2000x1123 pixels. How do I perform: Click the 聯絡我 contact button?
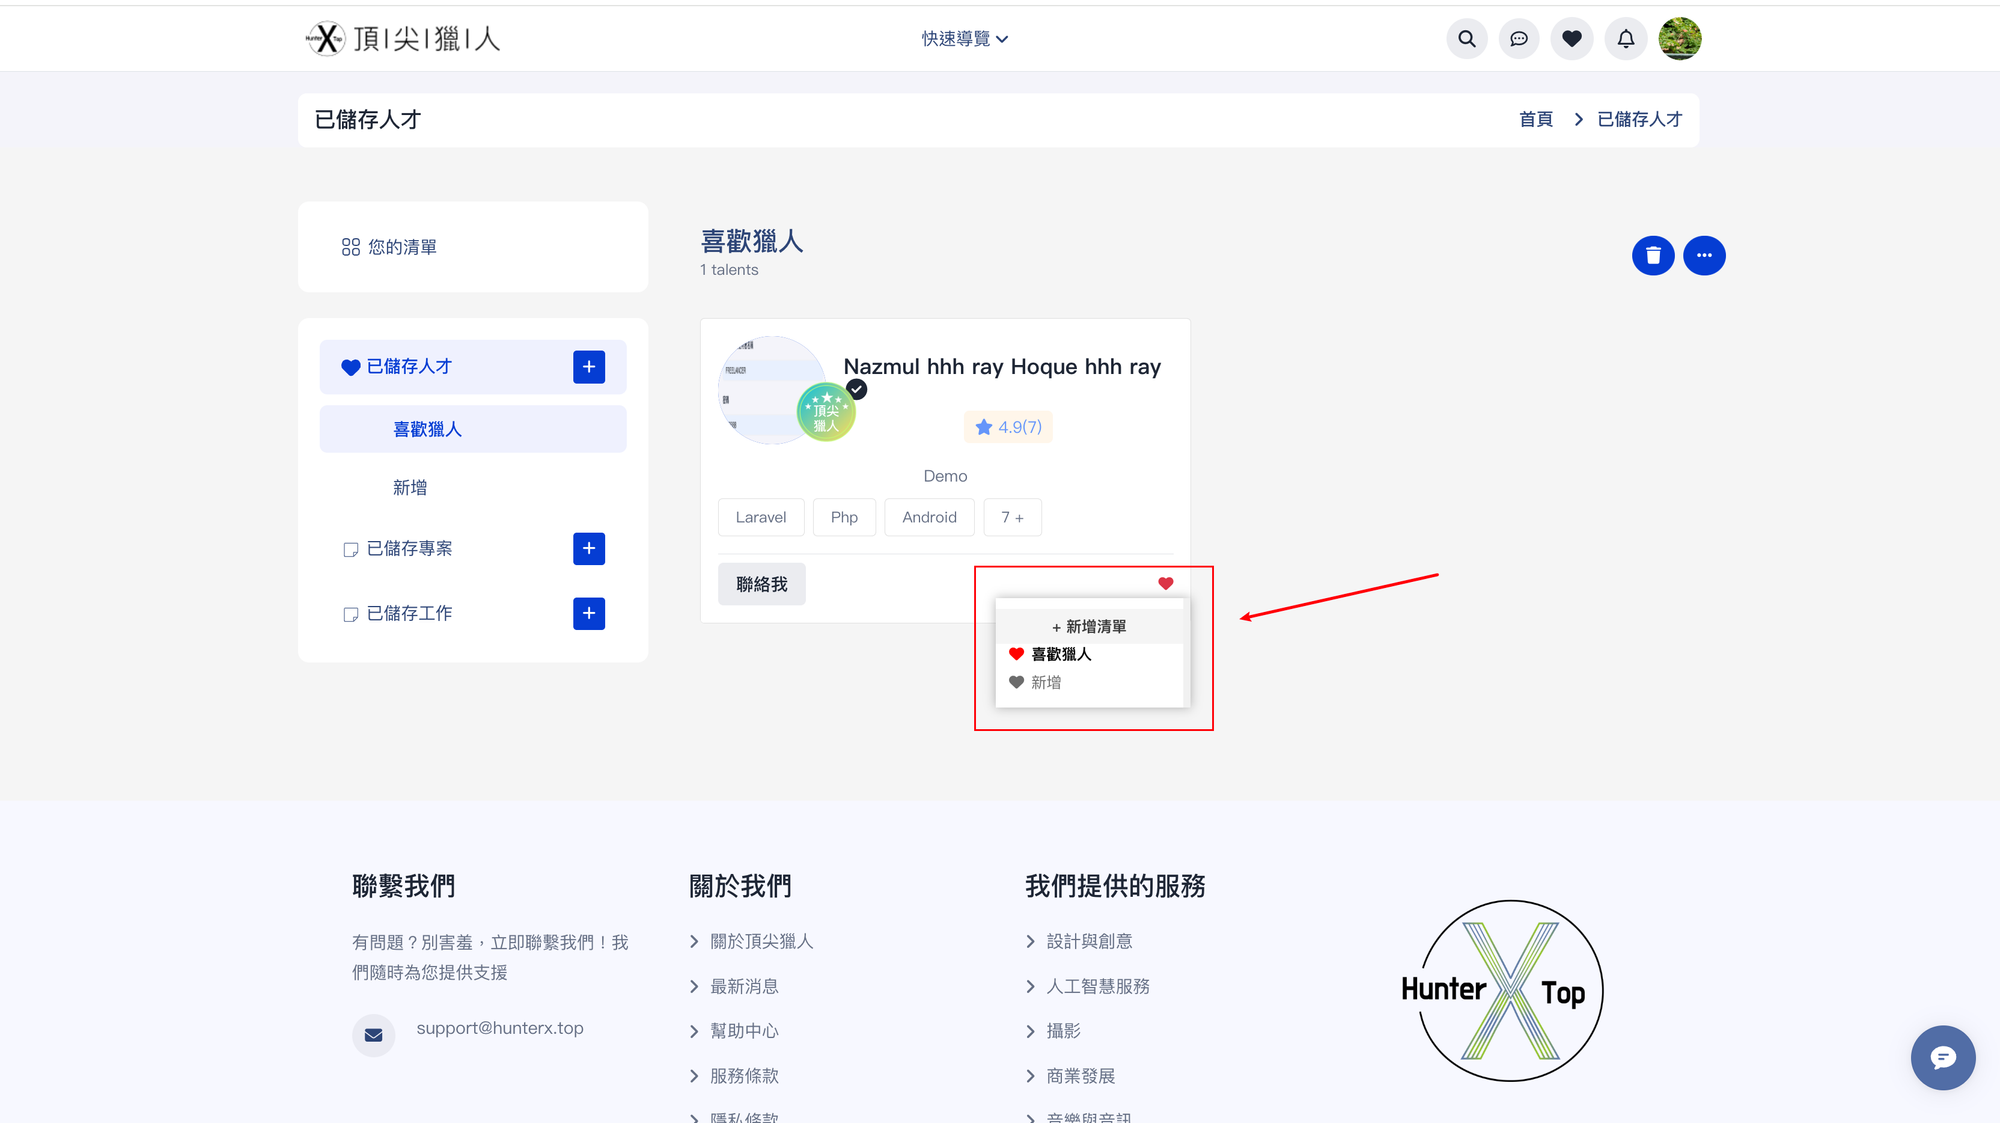761,584
